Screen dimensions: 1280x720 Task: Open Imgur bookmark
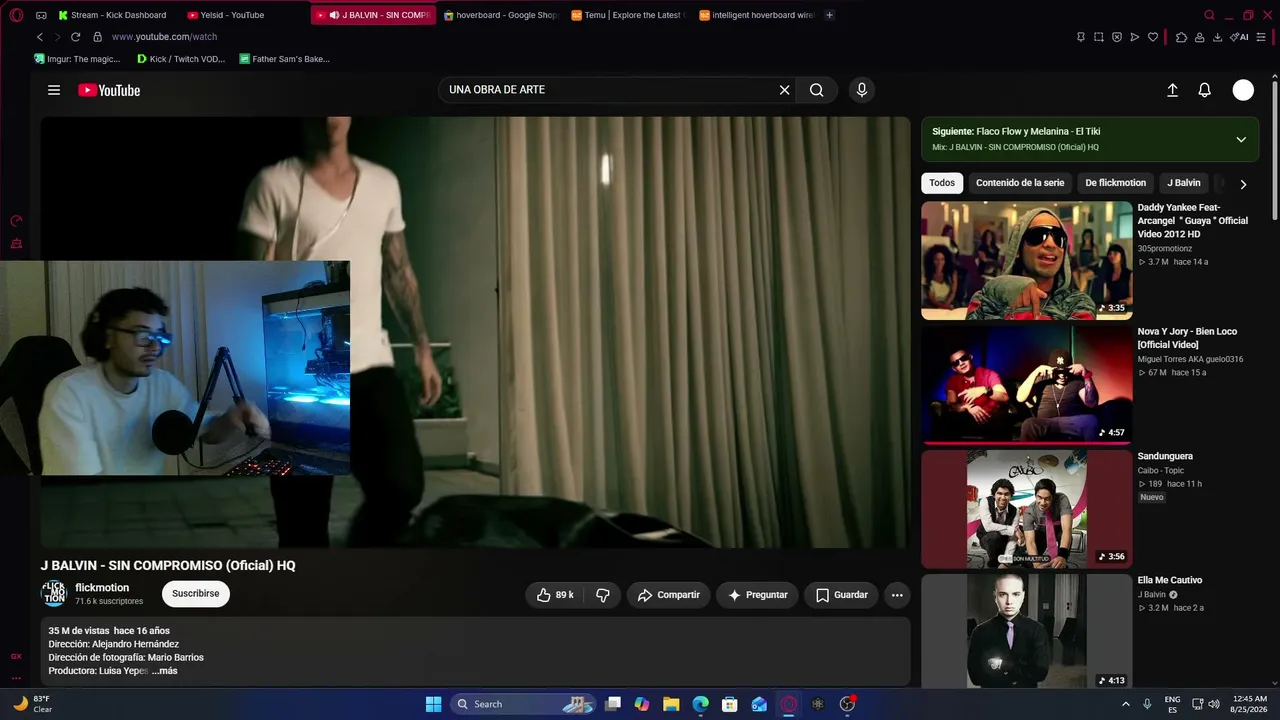click(x=77, y=59)
